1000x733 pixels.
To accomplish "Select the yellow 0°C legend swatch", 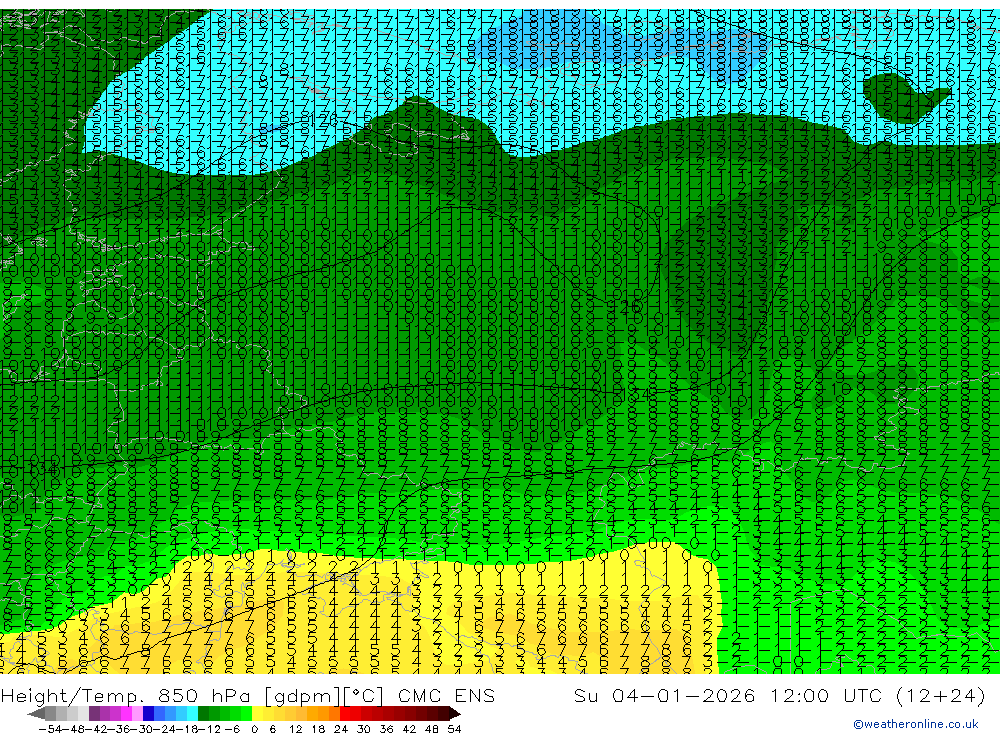I will [257, 713].
